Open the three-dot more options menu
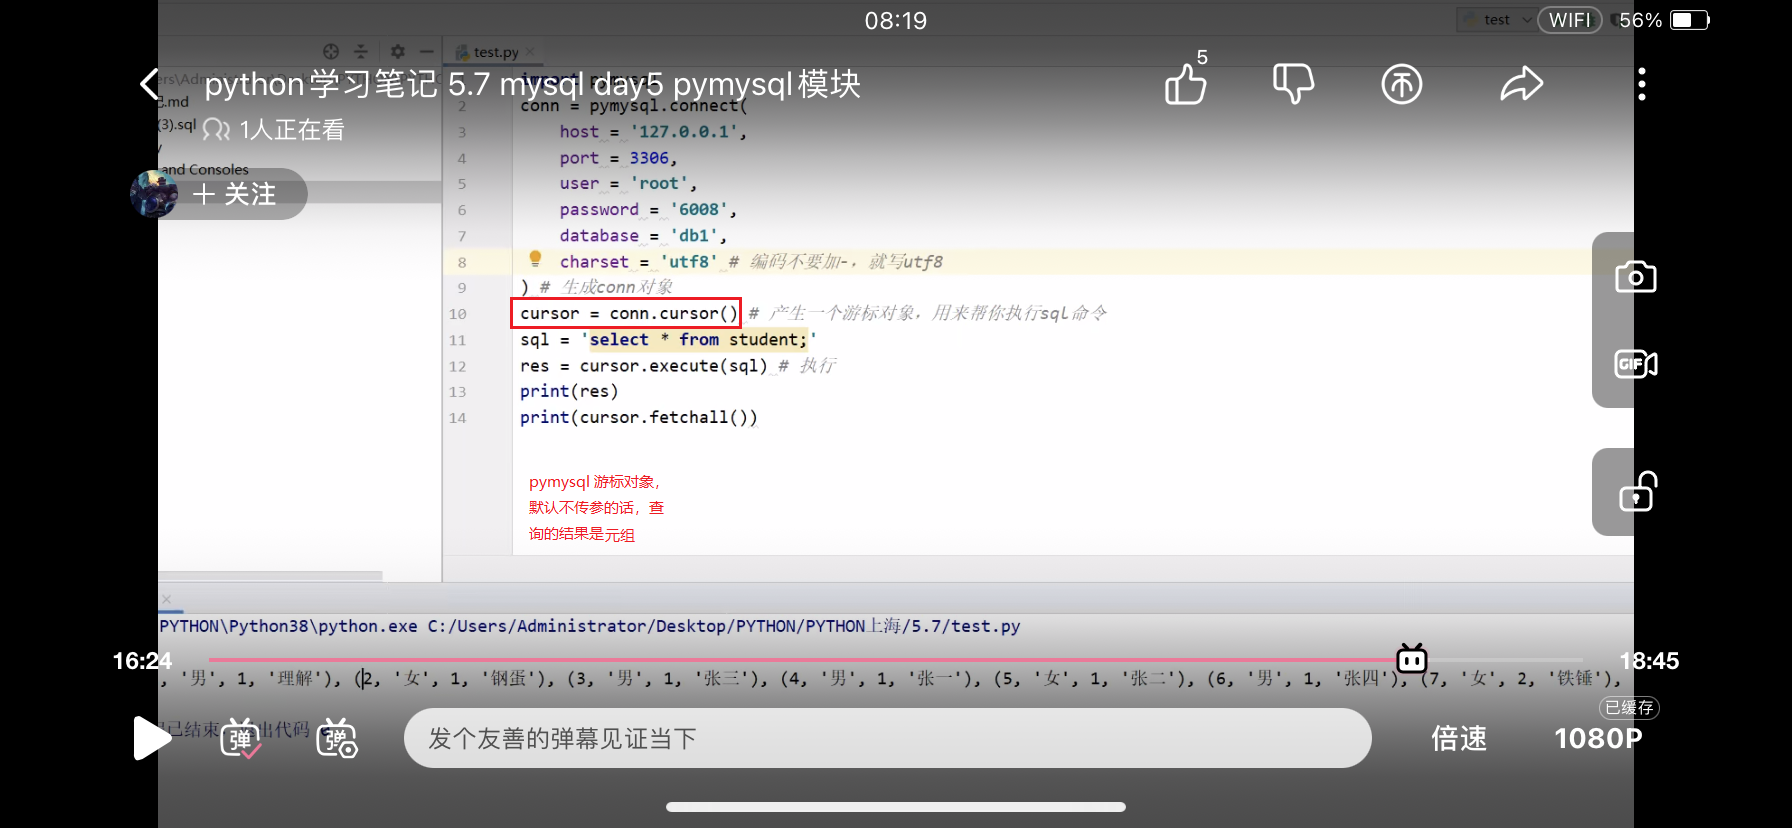 coord(1642,84)
